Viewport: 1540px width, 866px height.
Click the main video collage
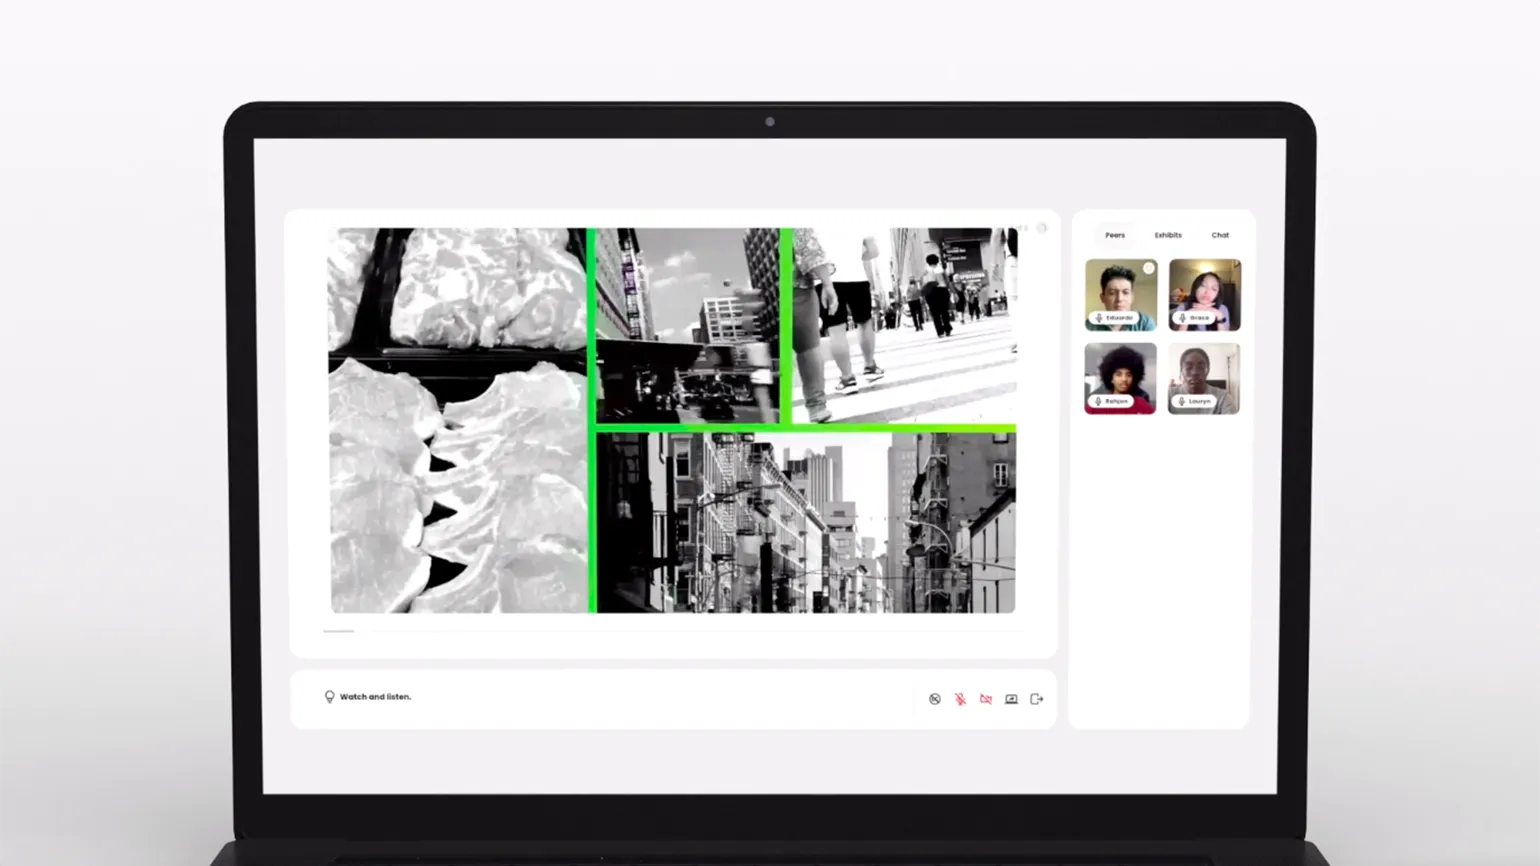[672, 420]
